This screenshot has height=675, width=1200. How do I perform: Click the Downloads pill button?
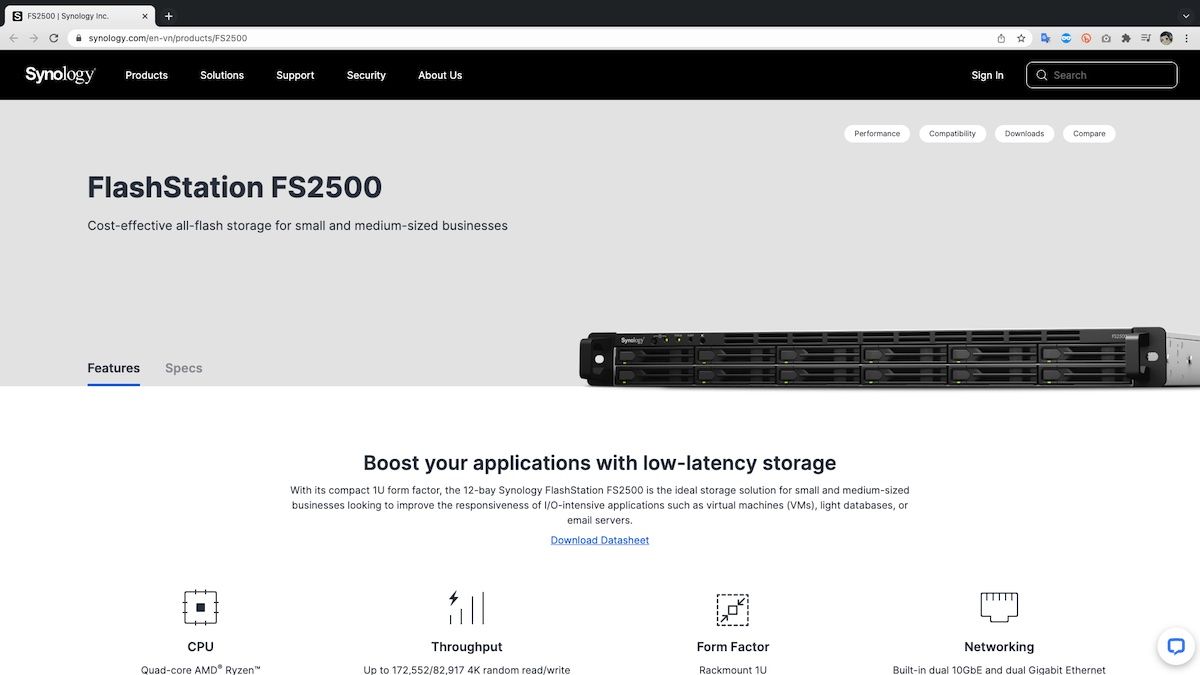pos(1024,134)
